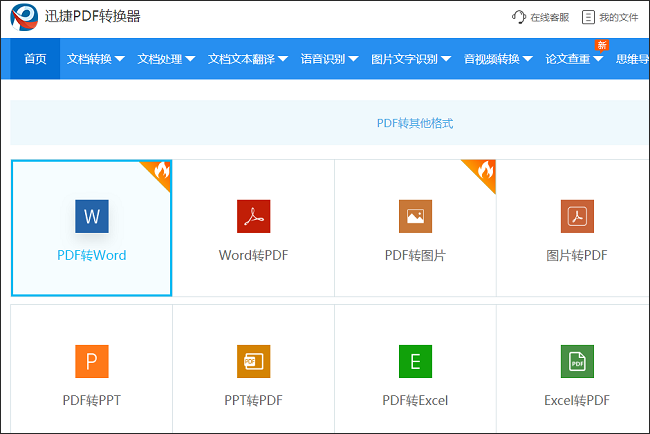Screen dimensions: 650x434
Task: Click the 在线客服 headset icon
Action: tap(519, 17)
